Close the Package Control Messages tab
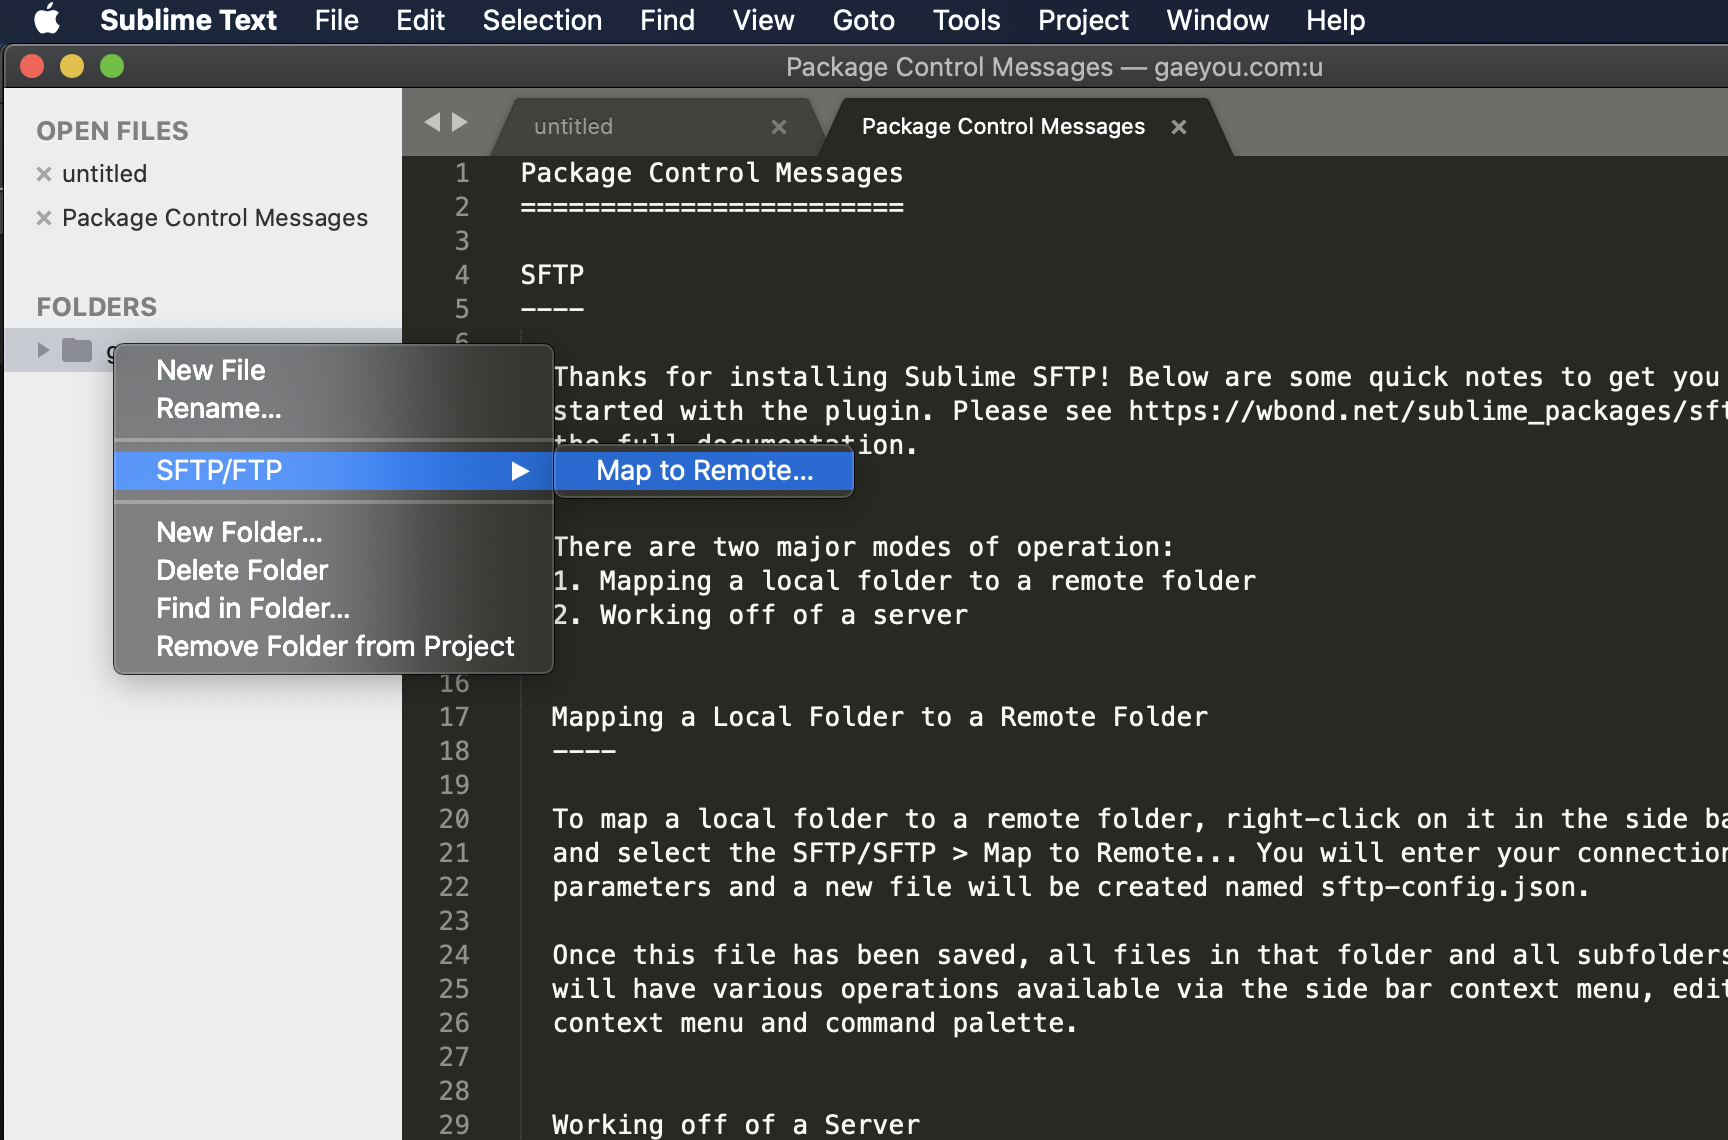 (1179, 127)
